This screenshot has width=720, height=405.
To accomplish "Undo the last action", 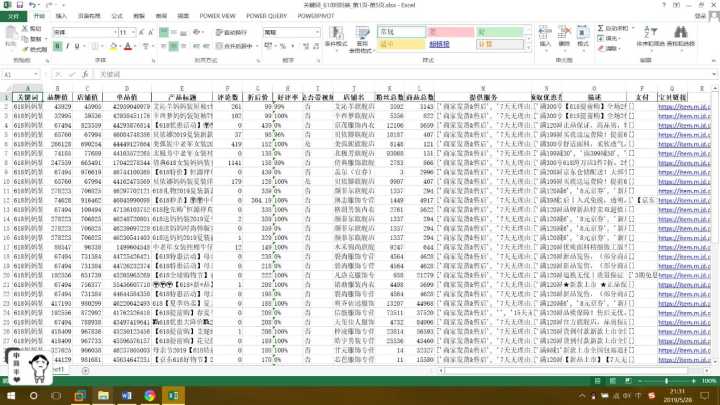I will (x=32, y=5).
